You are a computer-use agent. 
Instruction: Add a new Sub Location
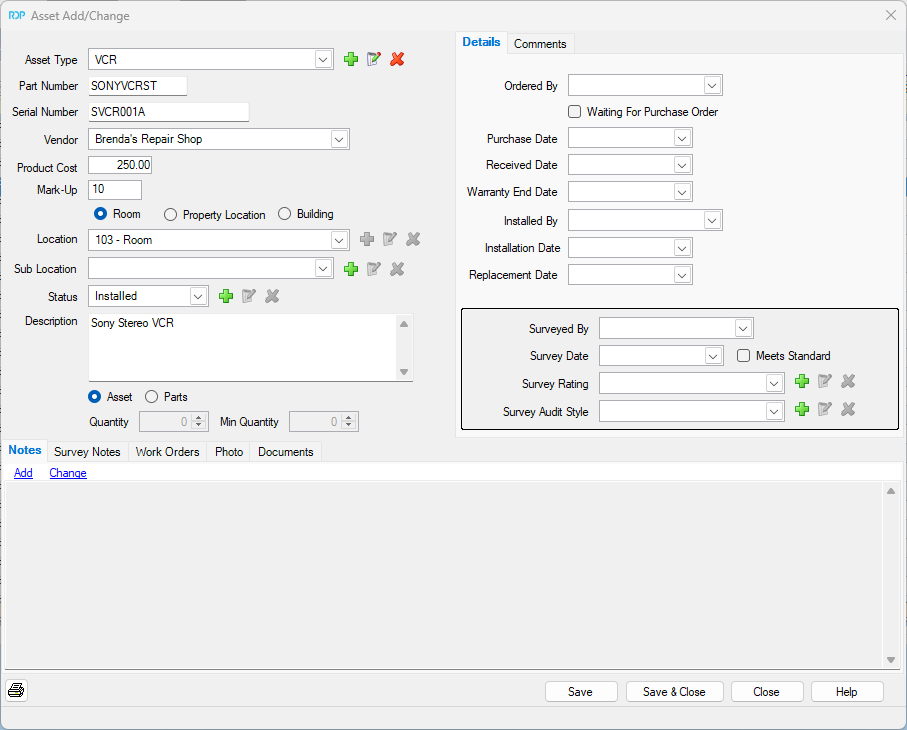pyautogui.click(x=351, y=268)
